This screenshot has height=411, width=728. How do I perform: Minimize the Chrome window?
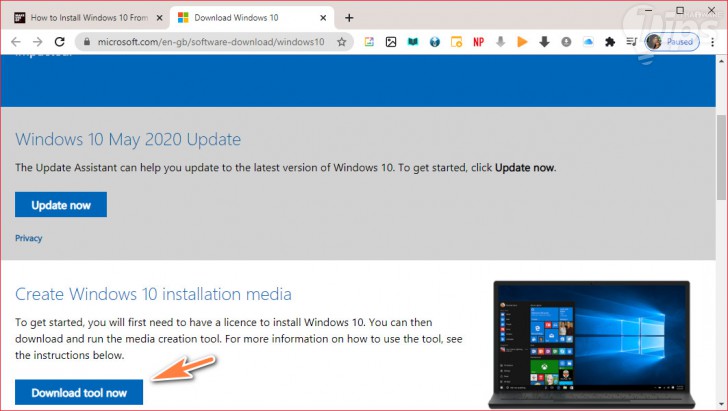[648, 10]
